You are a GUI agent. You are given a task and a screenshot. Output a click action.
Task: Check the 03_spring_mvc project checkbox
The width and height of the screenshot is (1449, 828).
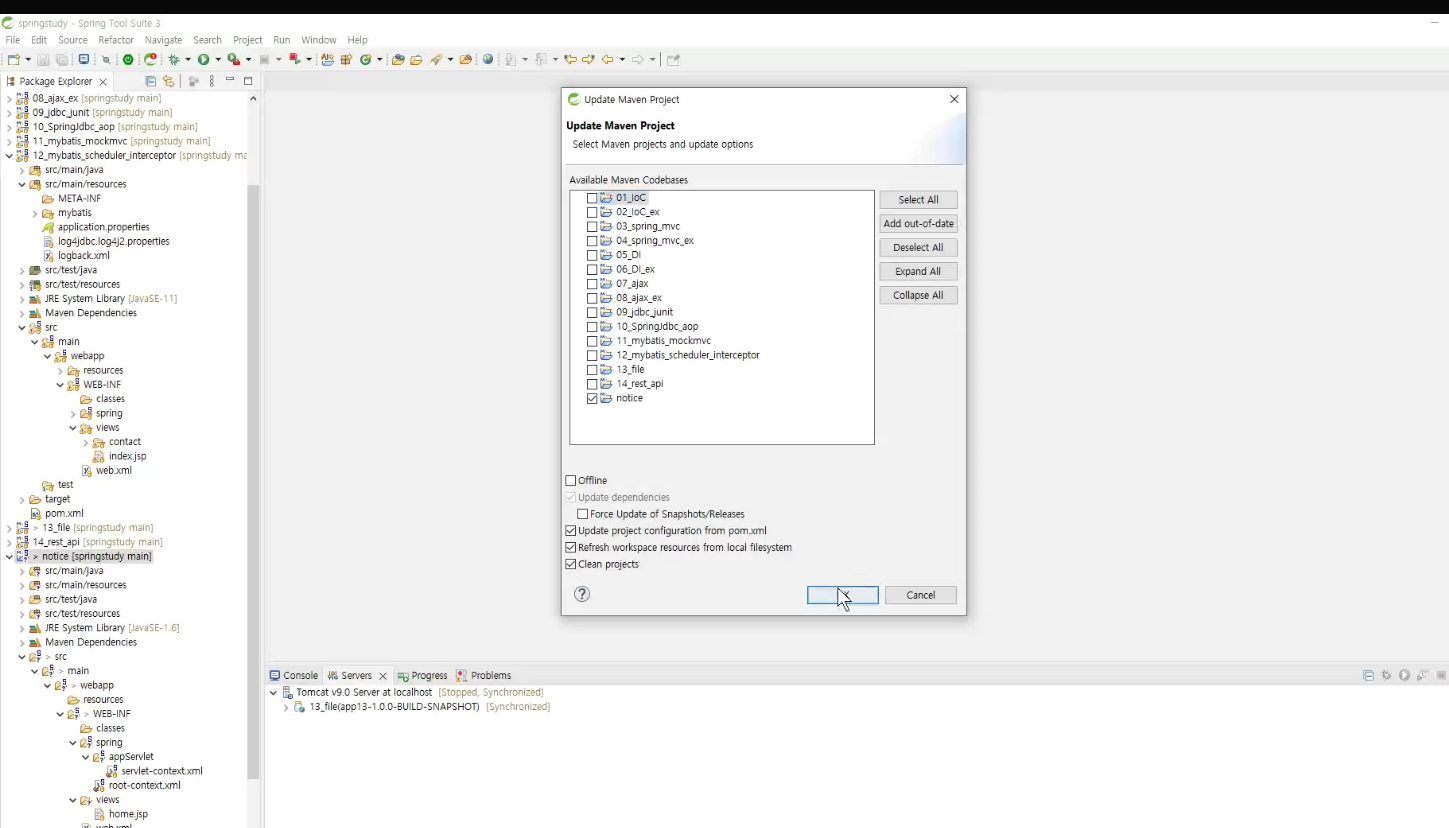point(592,227)
